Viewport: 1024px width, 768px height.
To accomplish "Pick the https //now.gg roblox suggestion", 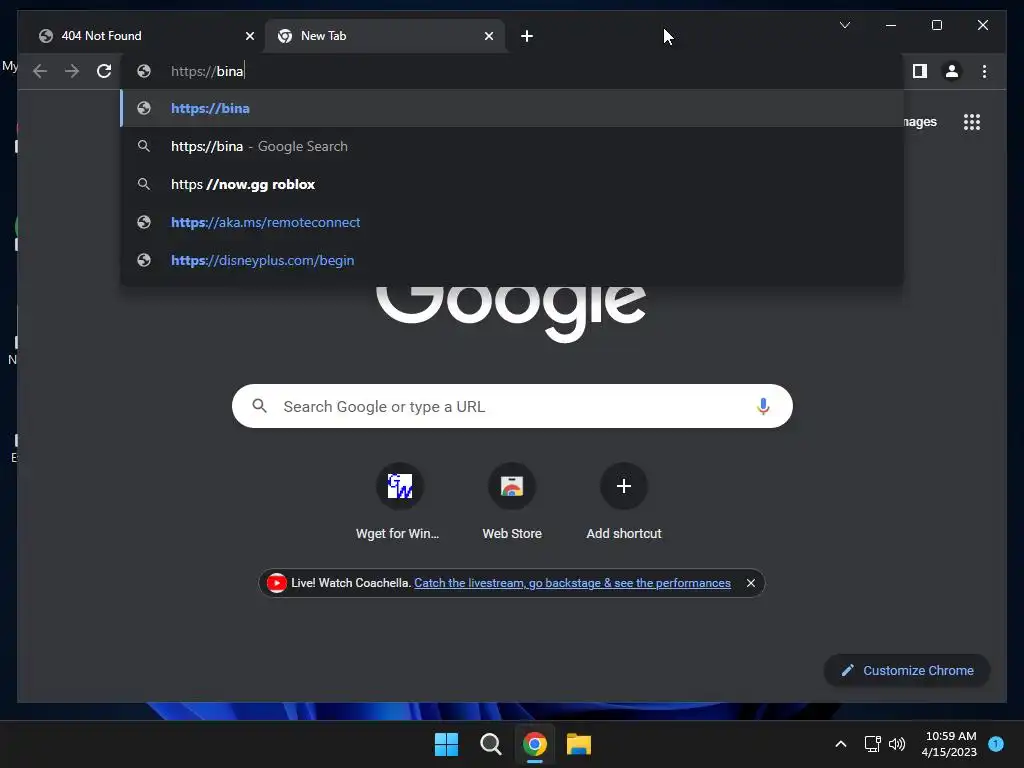I will coord(512,184).
